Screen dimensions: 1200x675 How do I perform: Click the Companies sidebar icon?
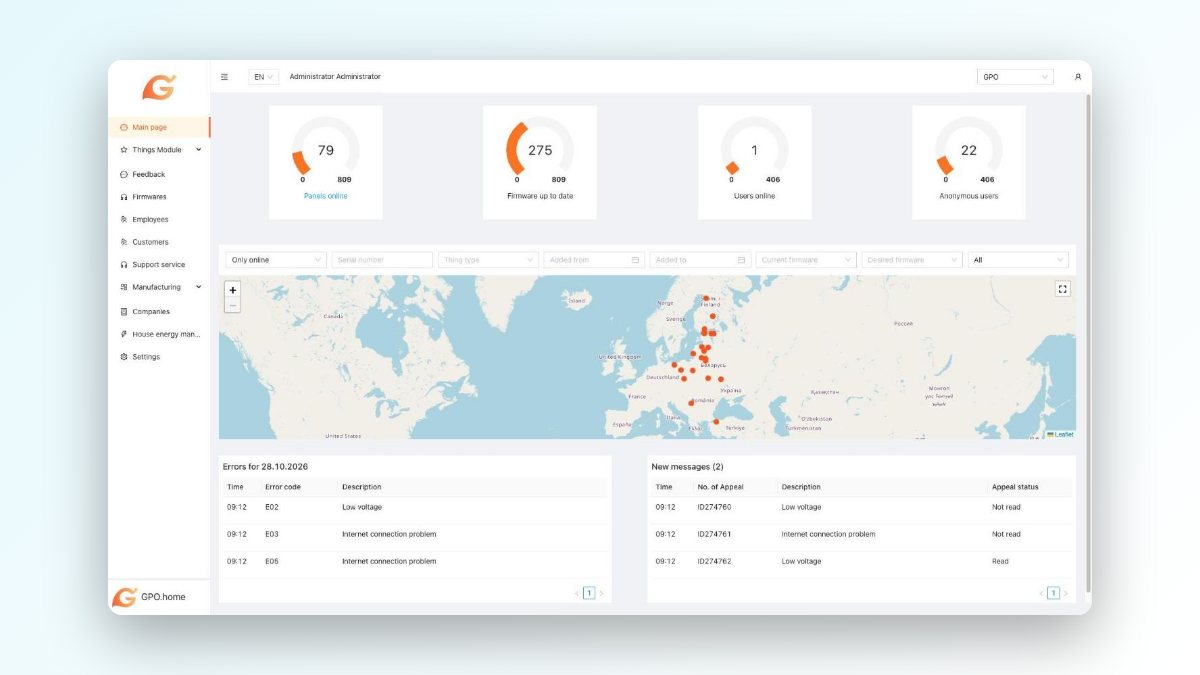pyautogui.click(x=123, y=311)
